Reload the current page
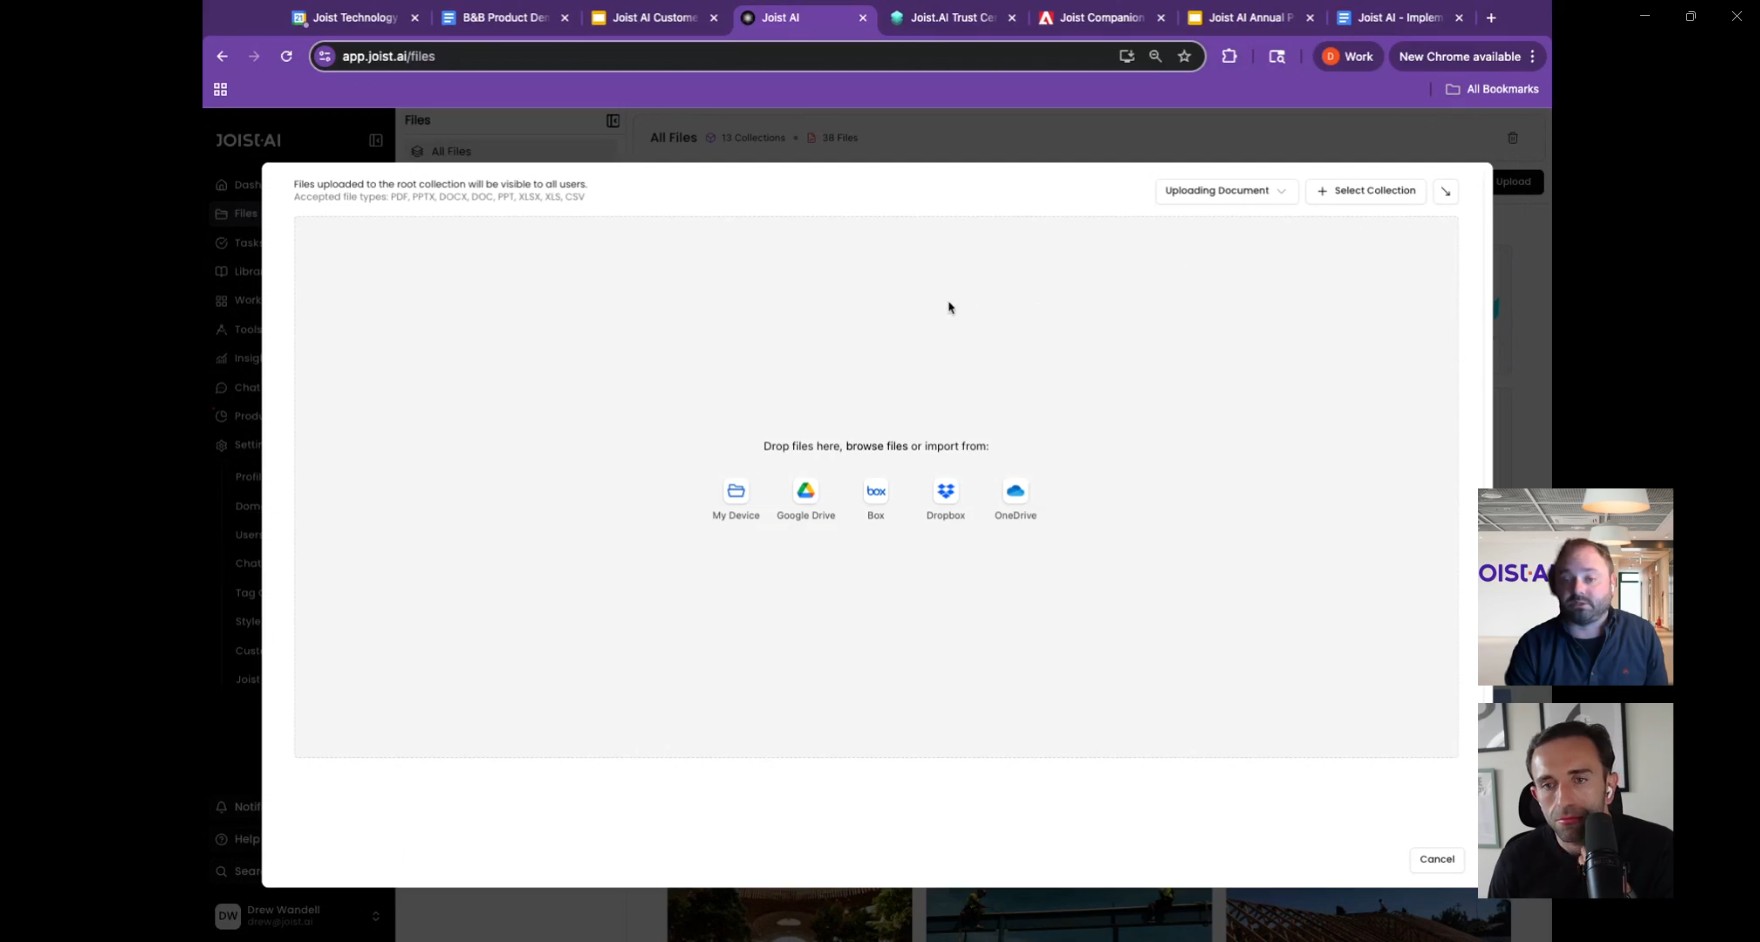Image resolution: width=1760 pixels, height=942 pixels. [286, 56]
